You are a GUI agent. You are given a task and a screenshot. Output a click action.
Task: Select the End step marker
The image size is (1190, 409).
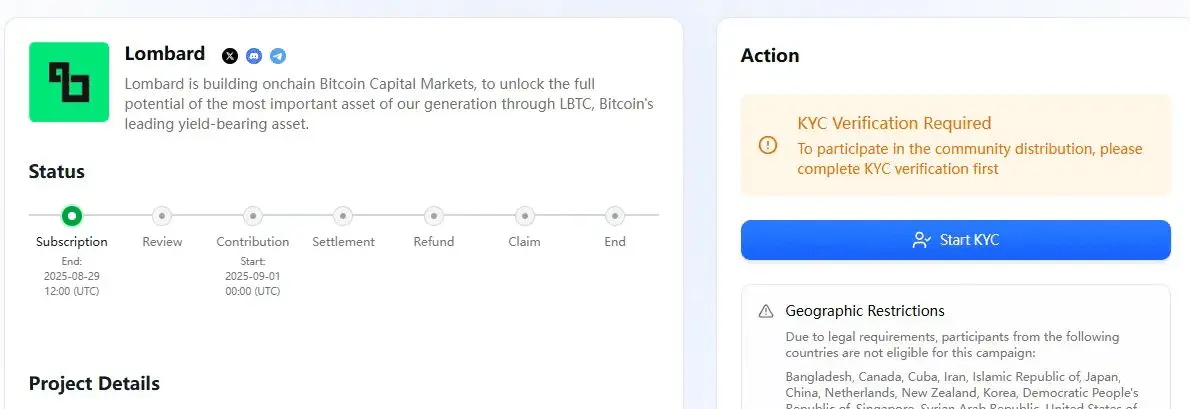(x=615, y=216)
